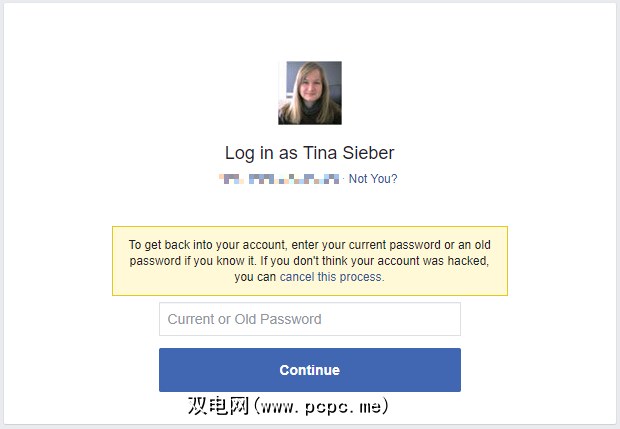Click the "Log in as Tina Sieber" heading
Screen dimensions: 620x429
pos(309,153)
